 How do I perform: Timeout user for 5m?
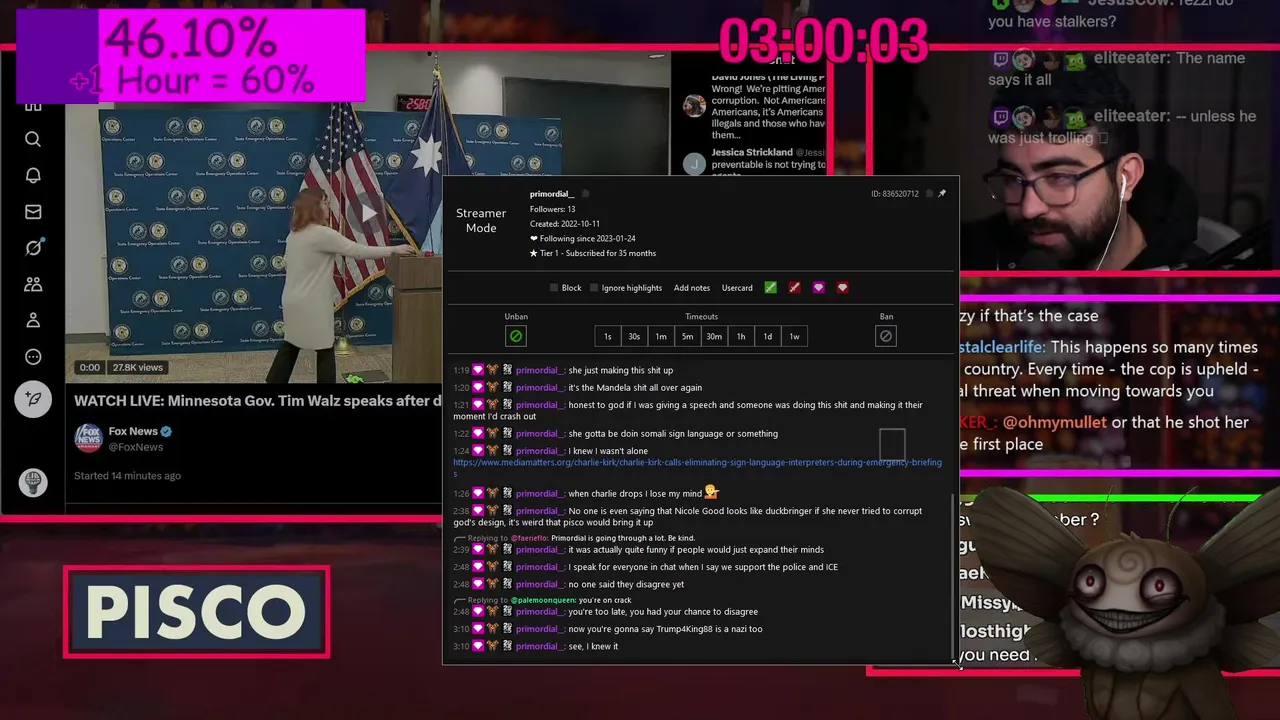[687, 336]
